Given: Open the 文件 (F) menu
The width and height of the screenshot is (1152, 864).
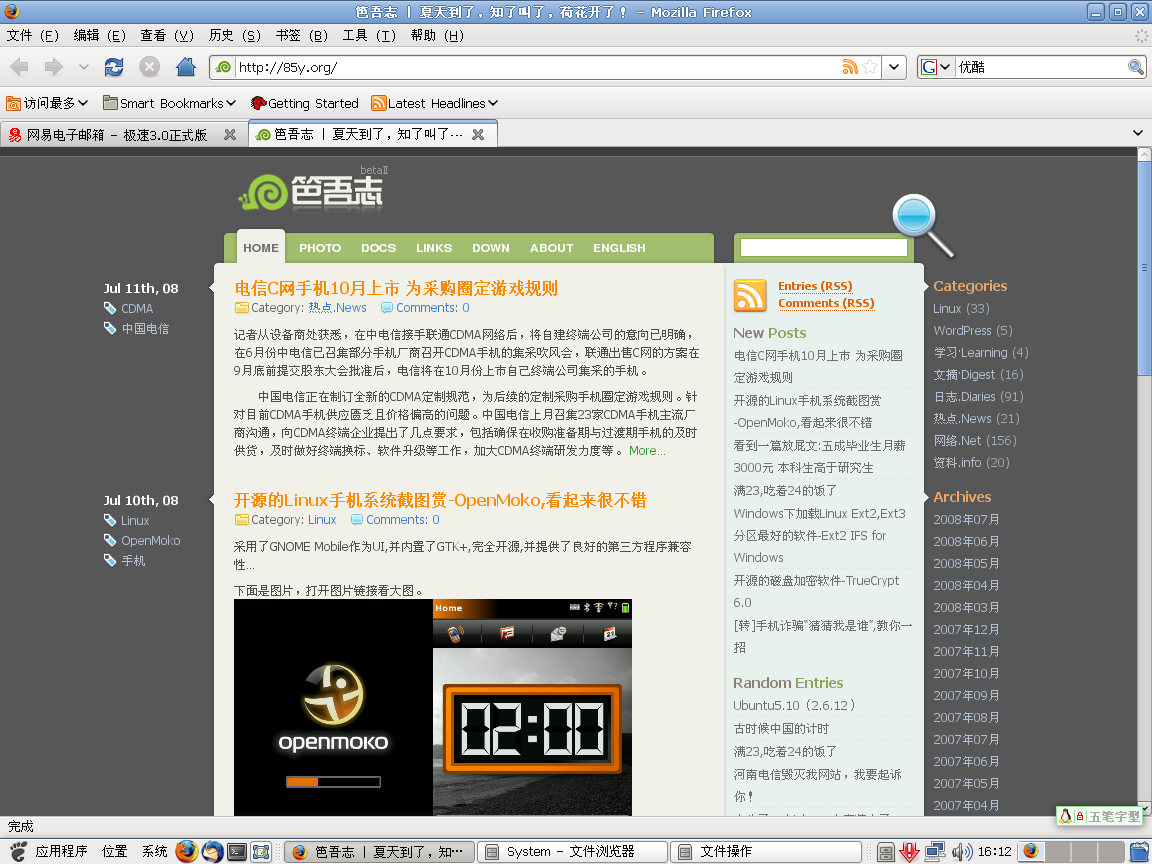Looking at the screenshot, I should 32,35.
